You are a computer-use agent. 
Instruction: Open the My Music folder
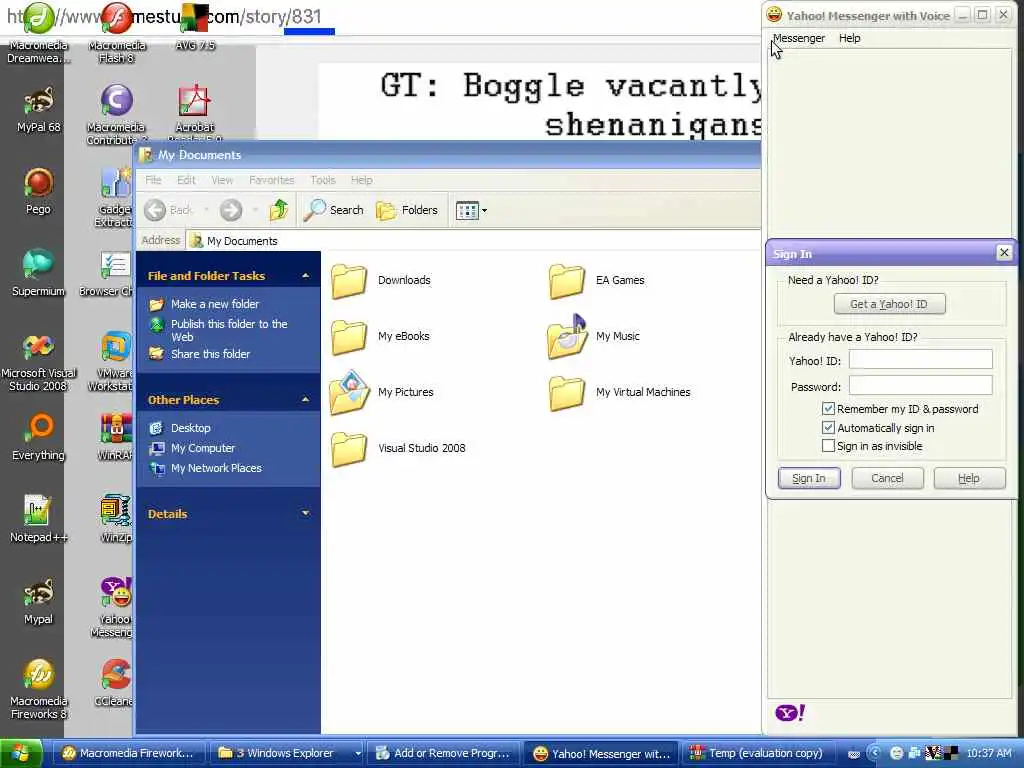click(594, 336)
